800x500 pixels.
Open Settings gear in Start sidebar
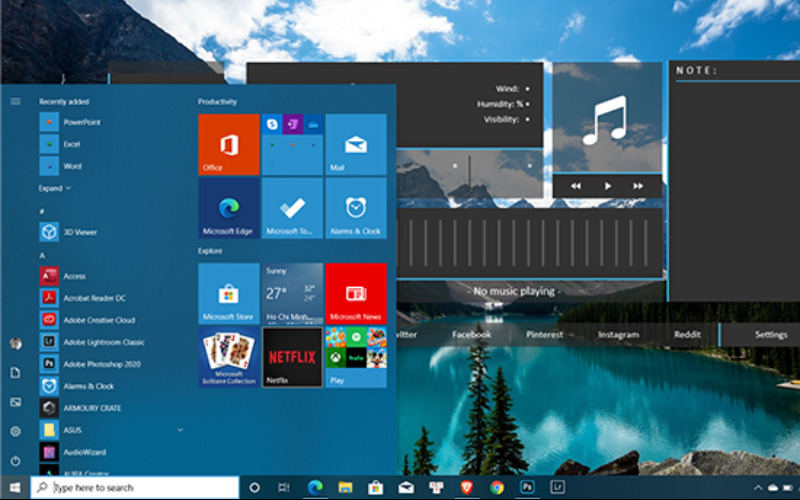coord(15,432)
